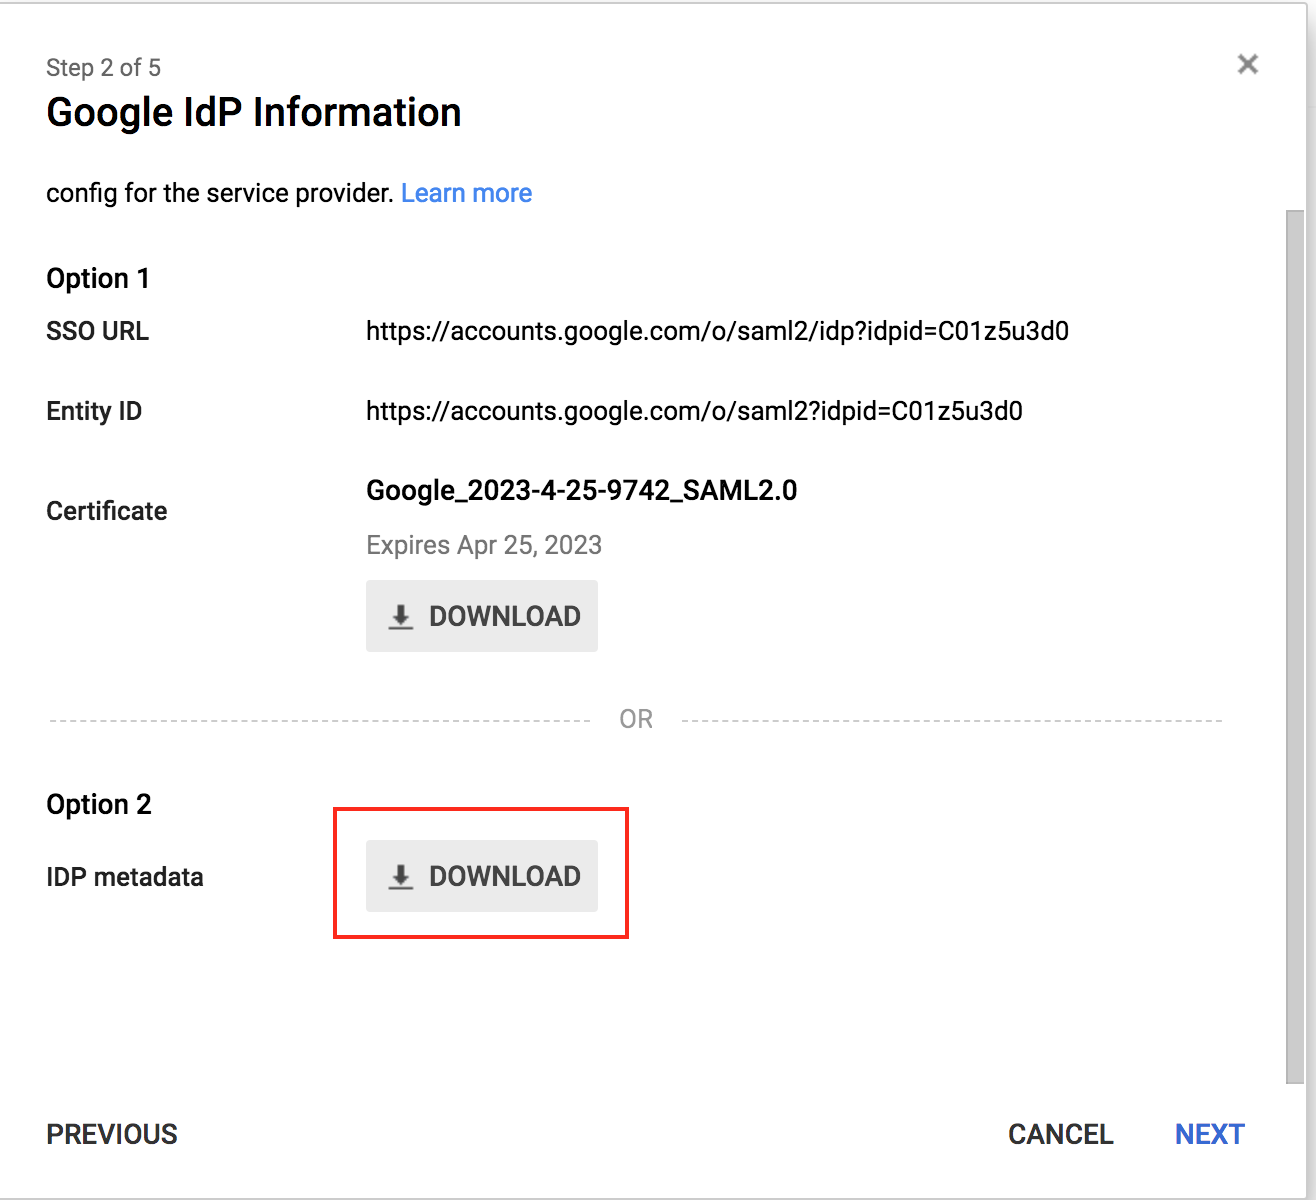The height and width of the screenshot is (1200, 1316).
Task: Click the dialog's vertical scrollbar
Action: (1294, 640)
